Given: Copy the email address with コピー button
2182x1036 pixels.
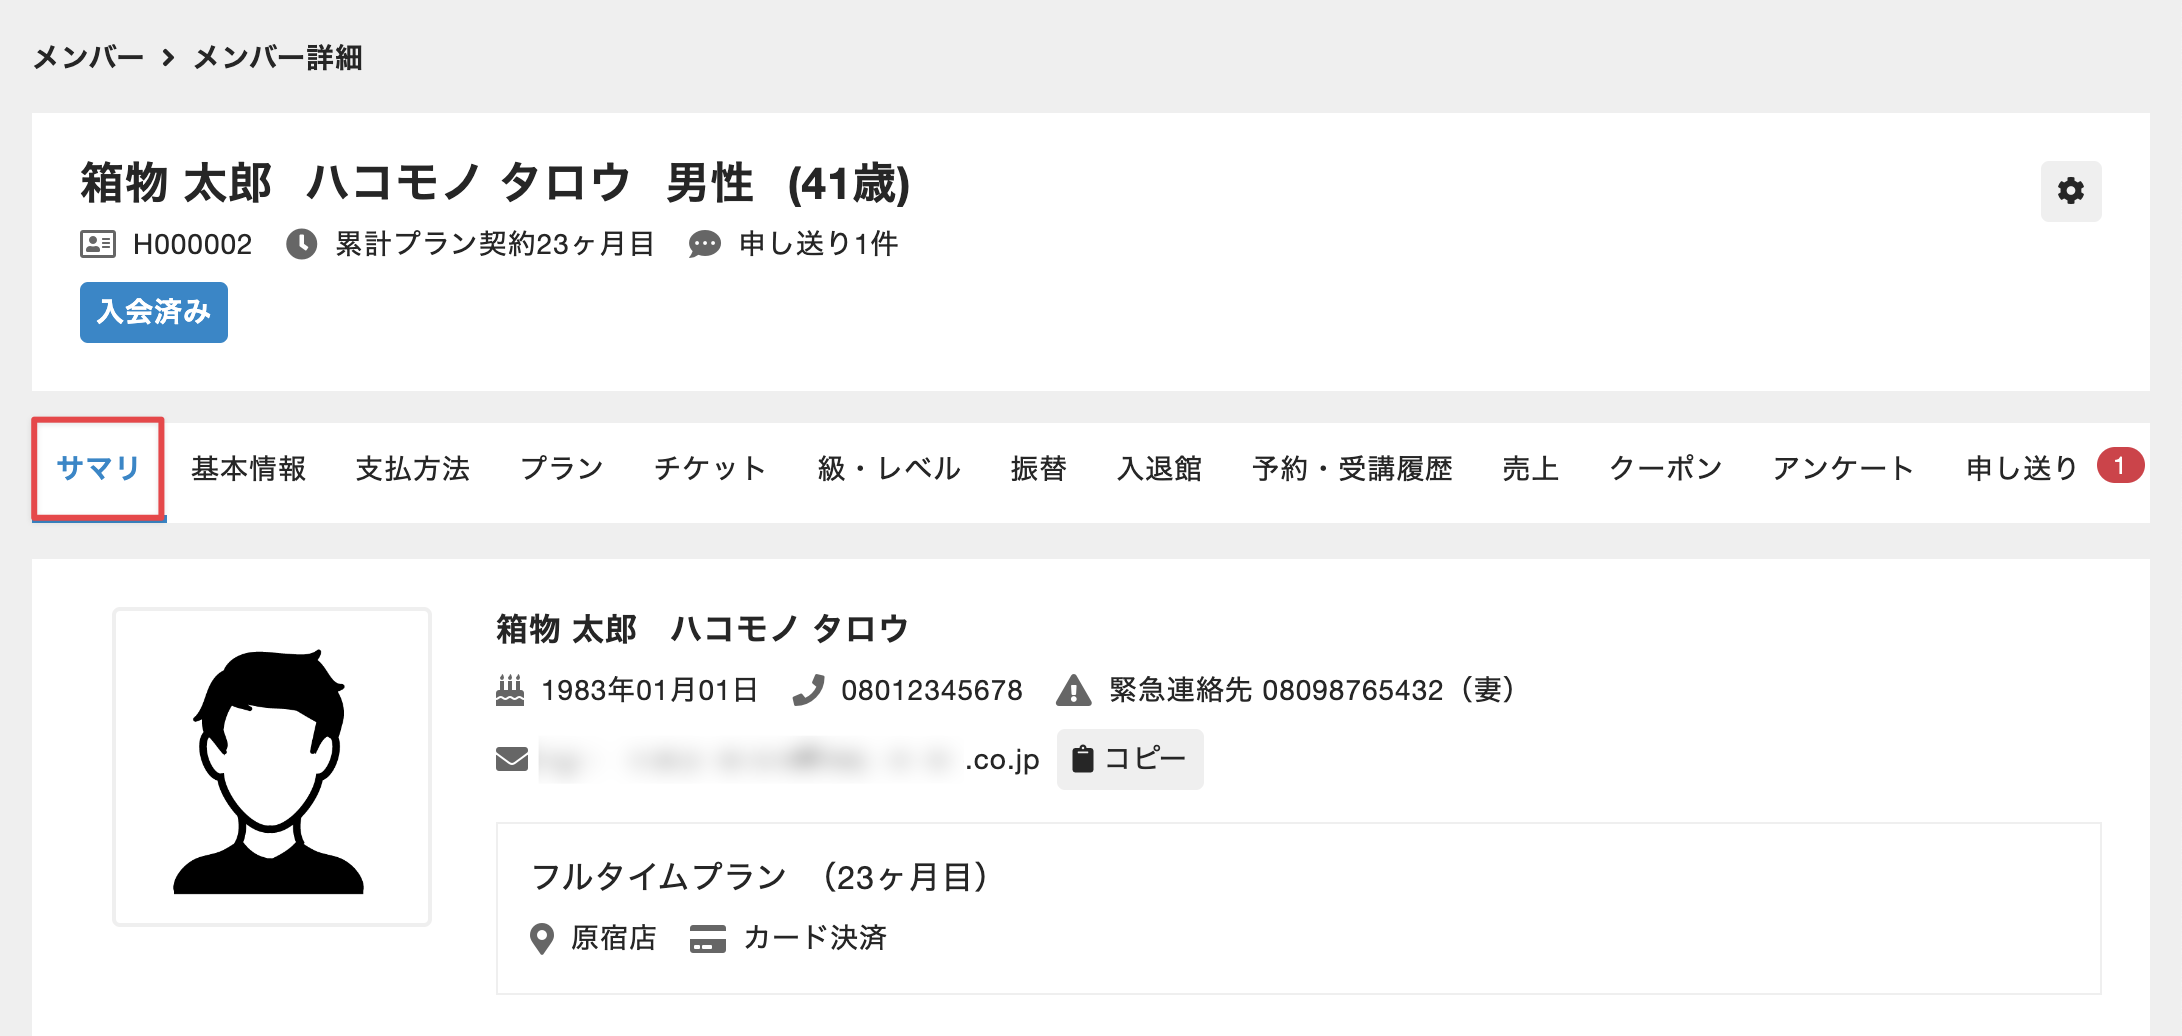Looking at the screenshot, I should tap(1129, 759).
